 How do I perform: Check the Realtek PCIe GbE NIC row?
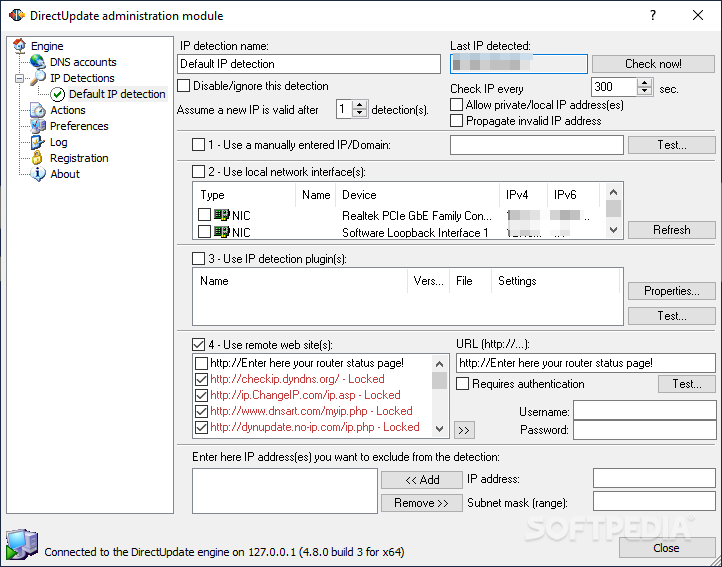204,215
